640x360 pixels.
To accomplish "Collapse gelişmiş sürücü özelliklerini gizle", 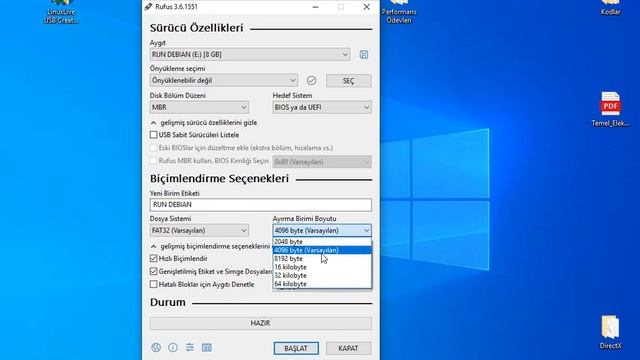I will pos(204,122).
